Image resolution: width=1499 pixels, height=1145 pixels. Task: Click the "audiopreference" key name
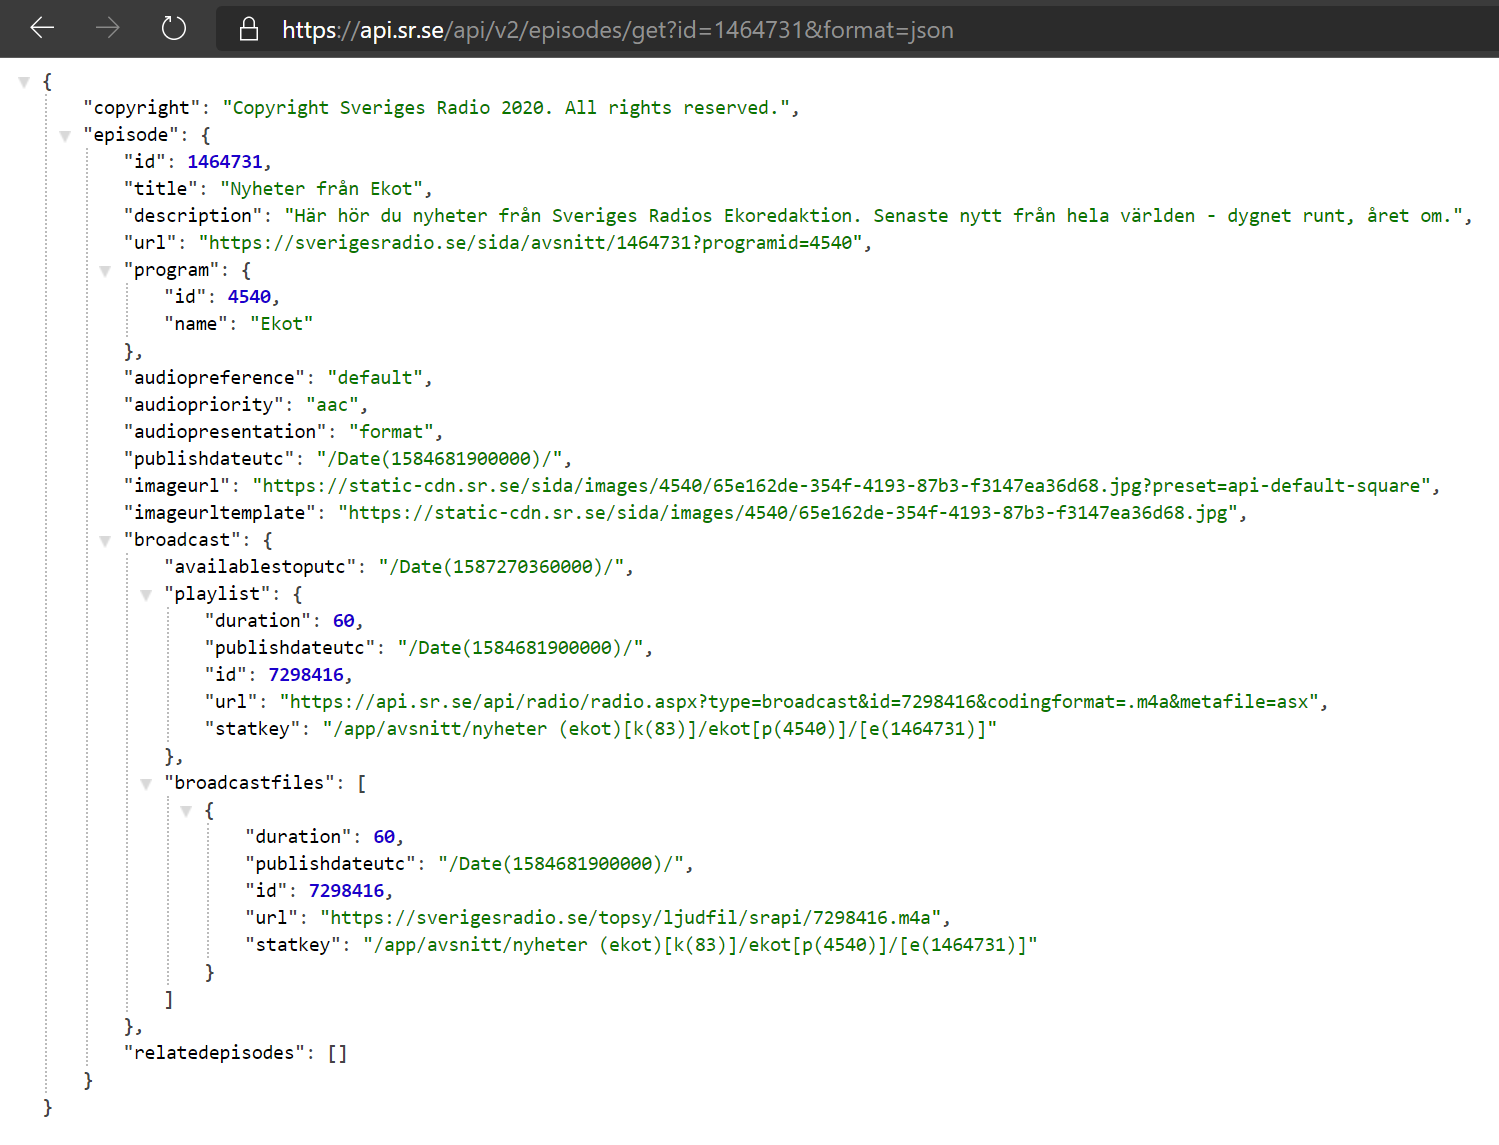point(214,378)
